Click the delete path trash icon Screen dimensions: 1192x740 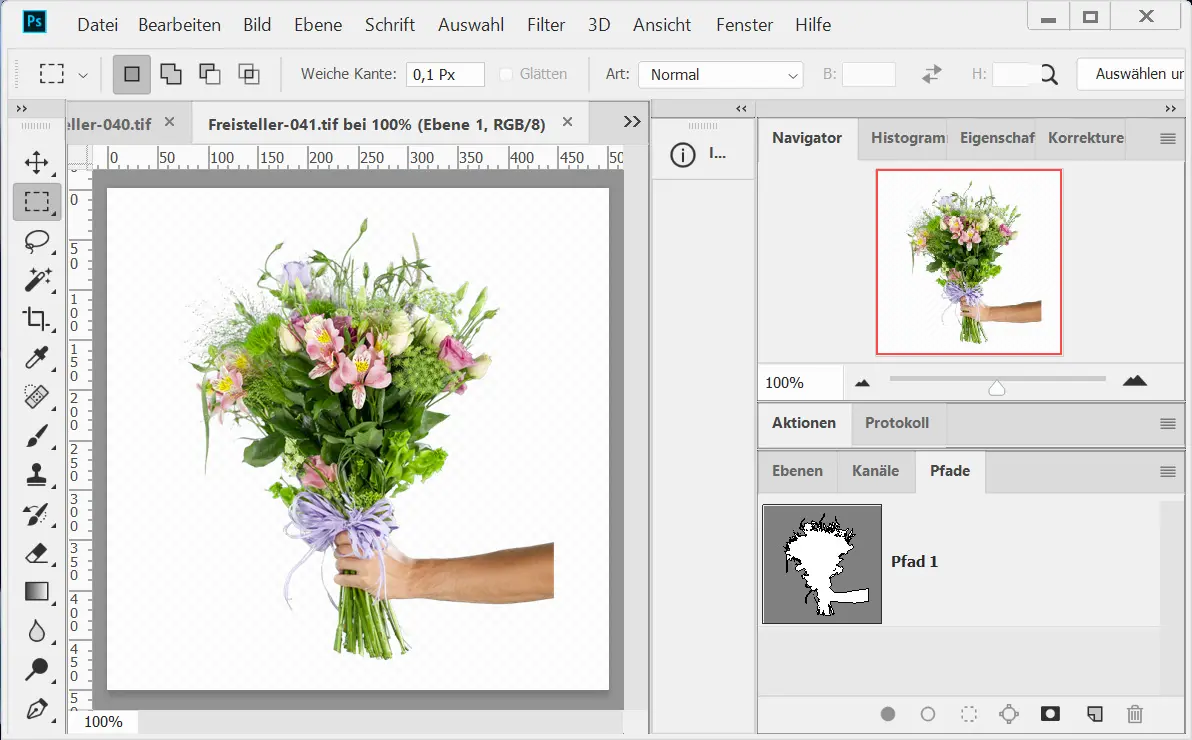click(1134, 714)
